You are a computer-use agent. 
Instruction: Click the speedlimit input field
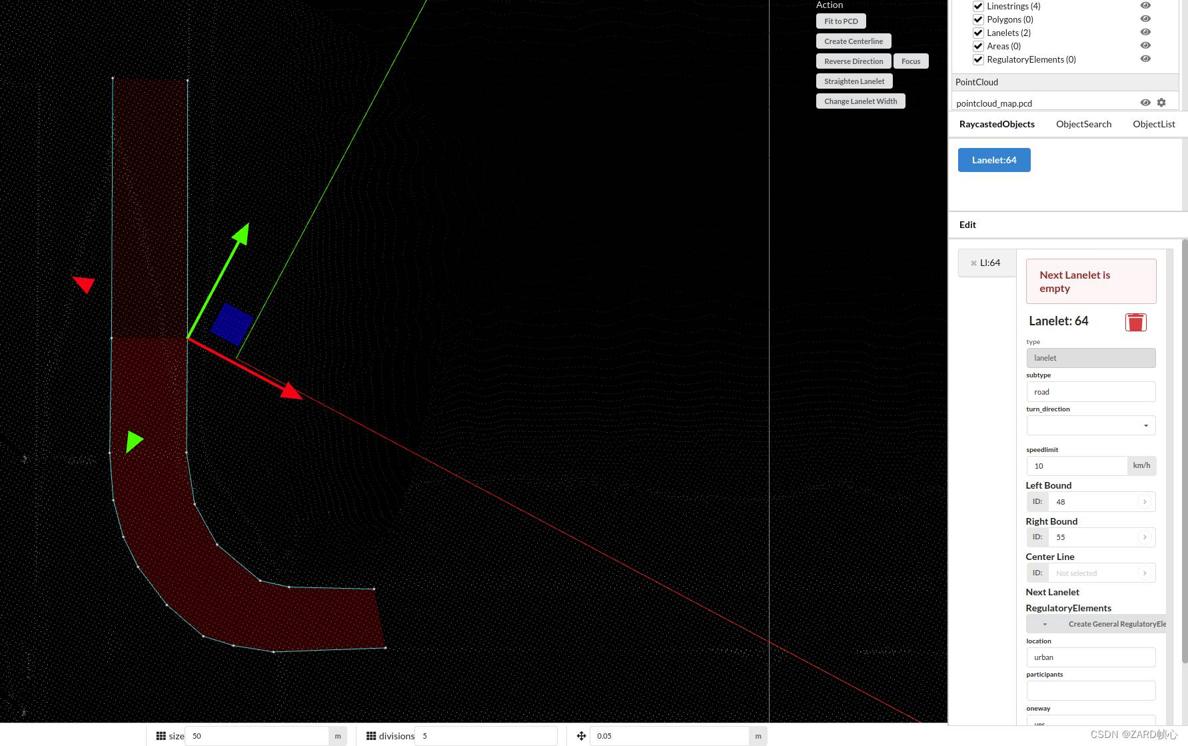(1076, 466)
